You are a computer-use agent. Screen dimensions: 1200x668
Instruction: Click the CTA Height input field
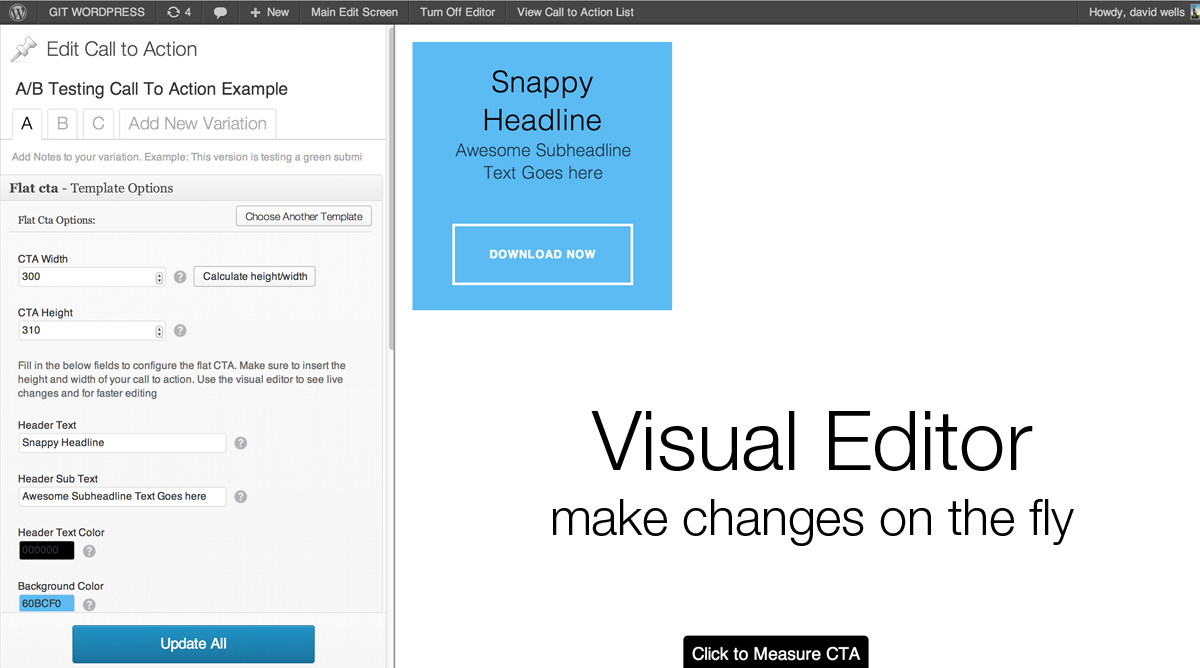pos(92,331)
